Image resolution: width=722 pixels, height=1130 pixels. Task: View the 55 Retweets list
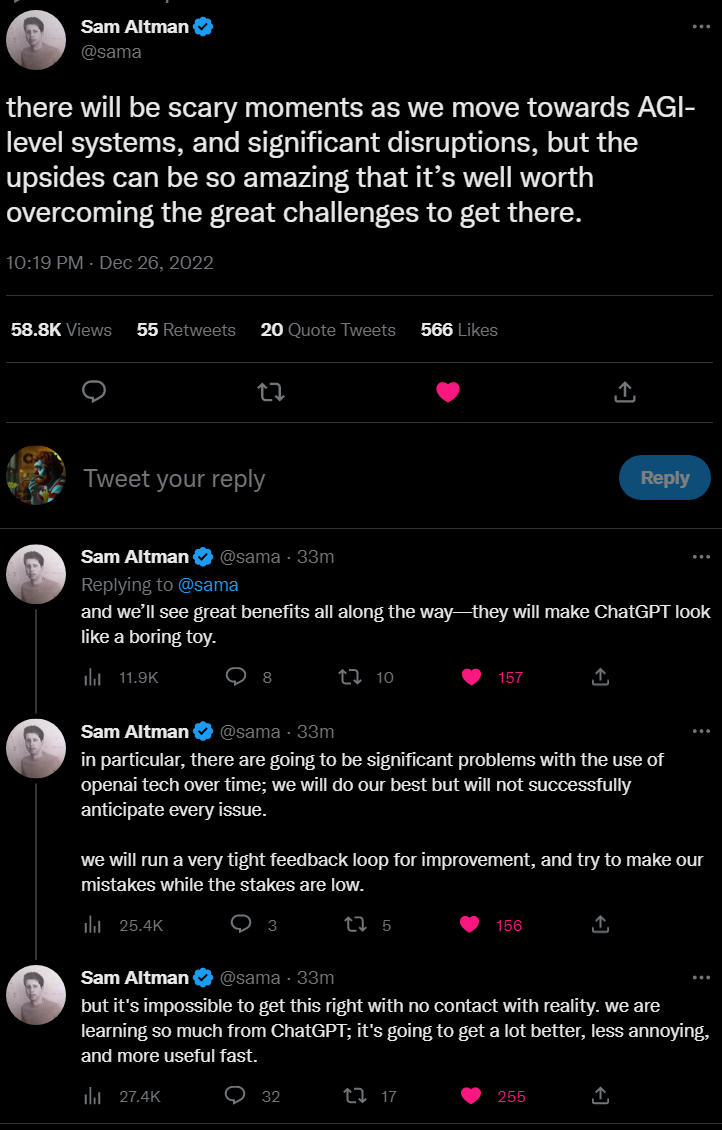186,329
